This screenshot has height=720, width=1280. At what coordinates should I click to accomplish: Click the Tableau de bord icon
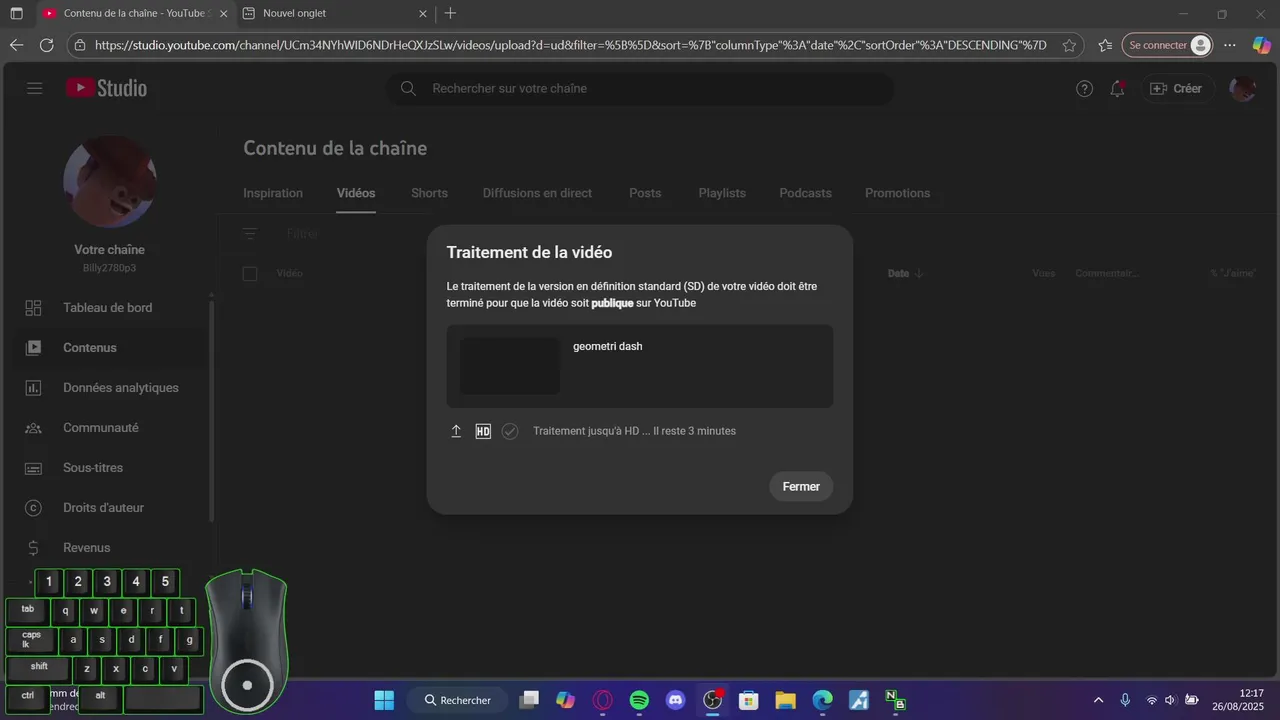point(33,308)
